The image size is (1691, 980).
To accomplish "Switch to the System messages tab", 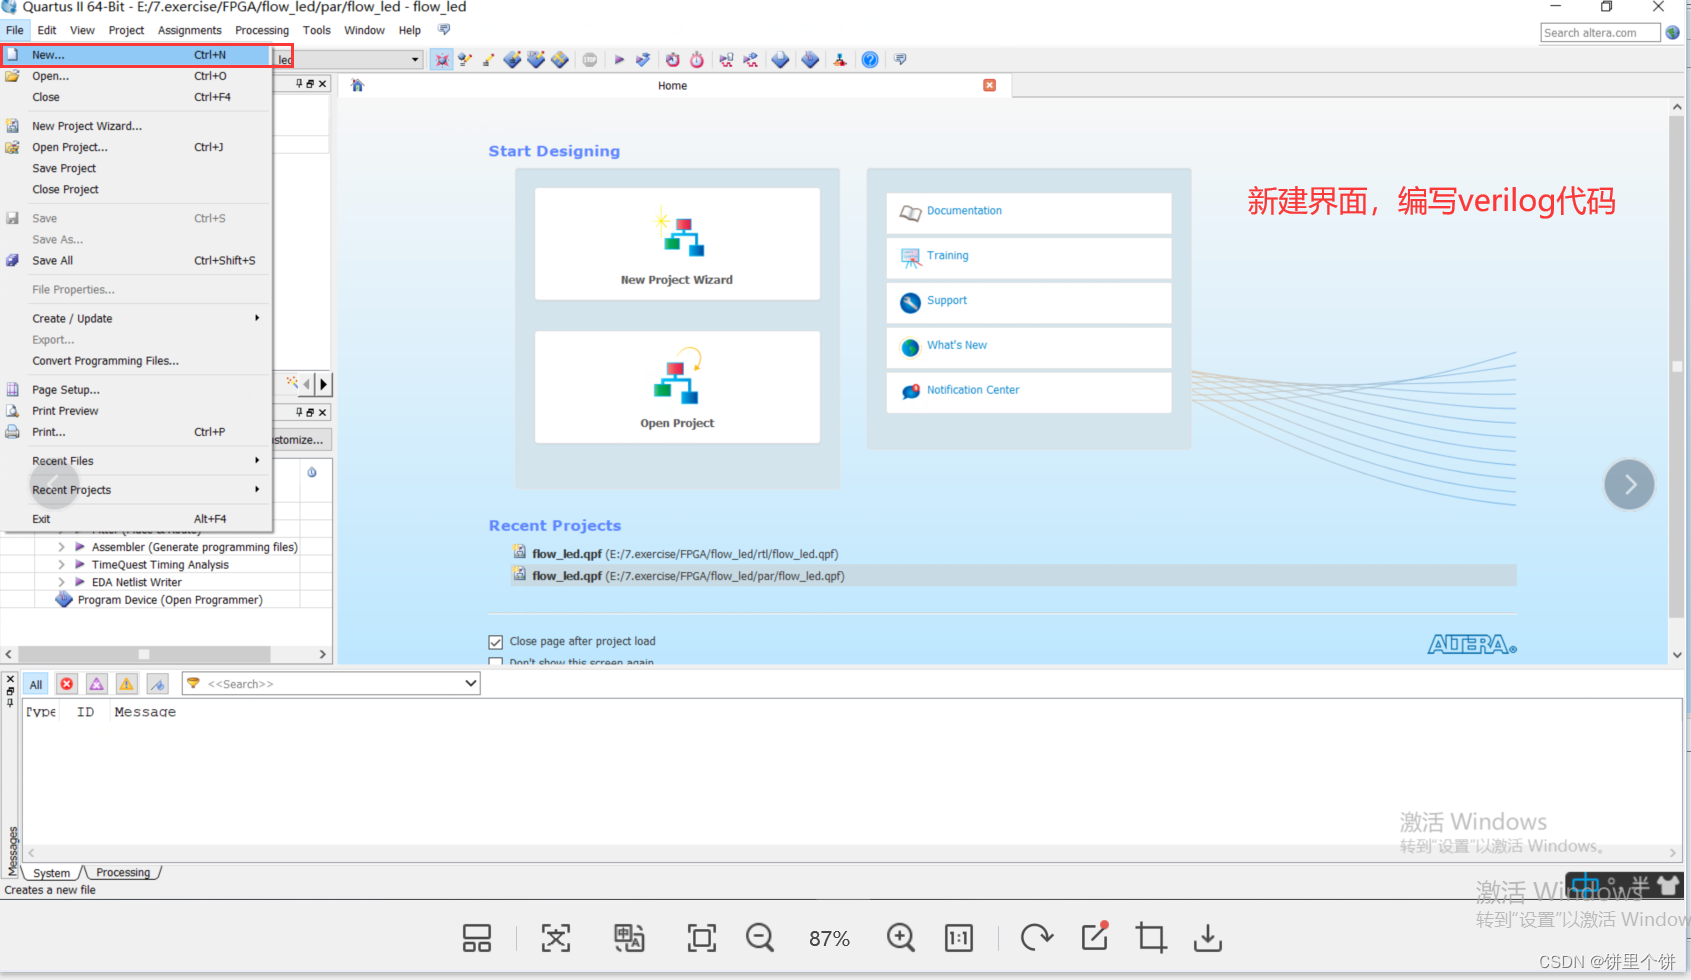I will [52, 873].
